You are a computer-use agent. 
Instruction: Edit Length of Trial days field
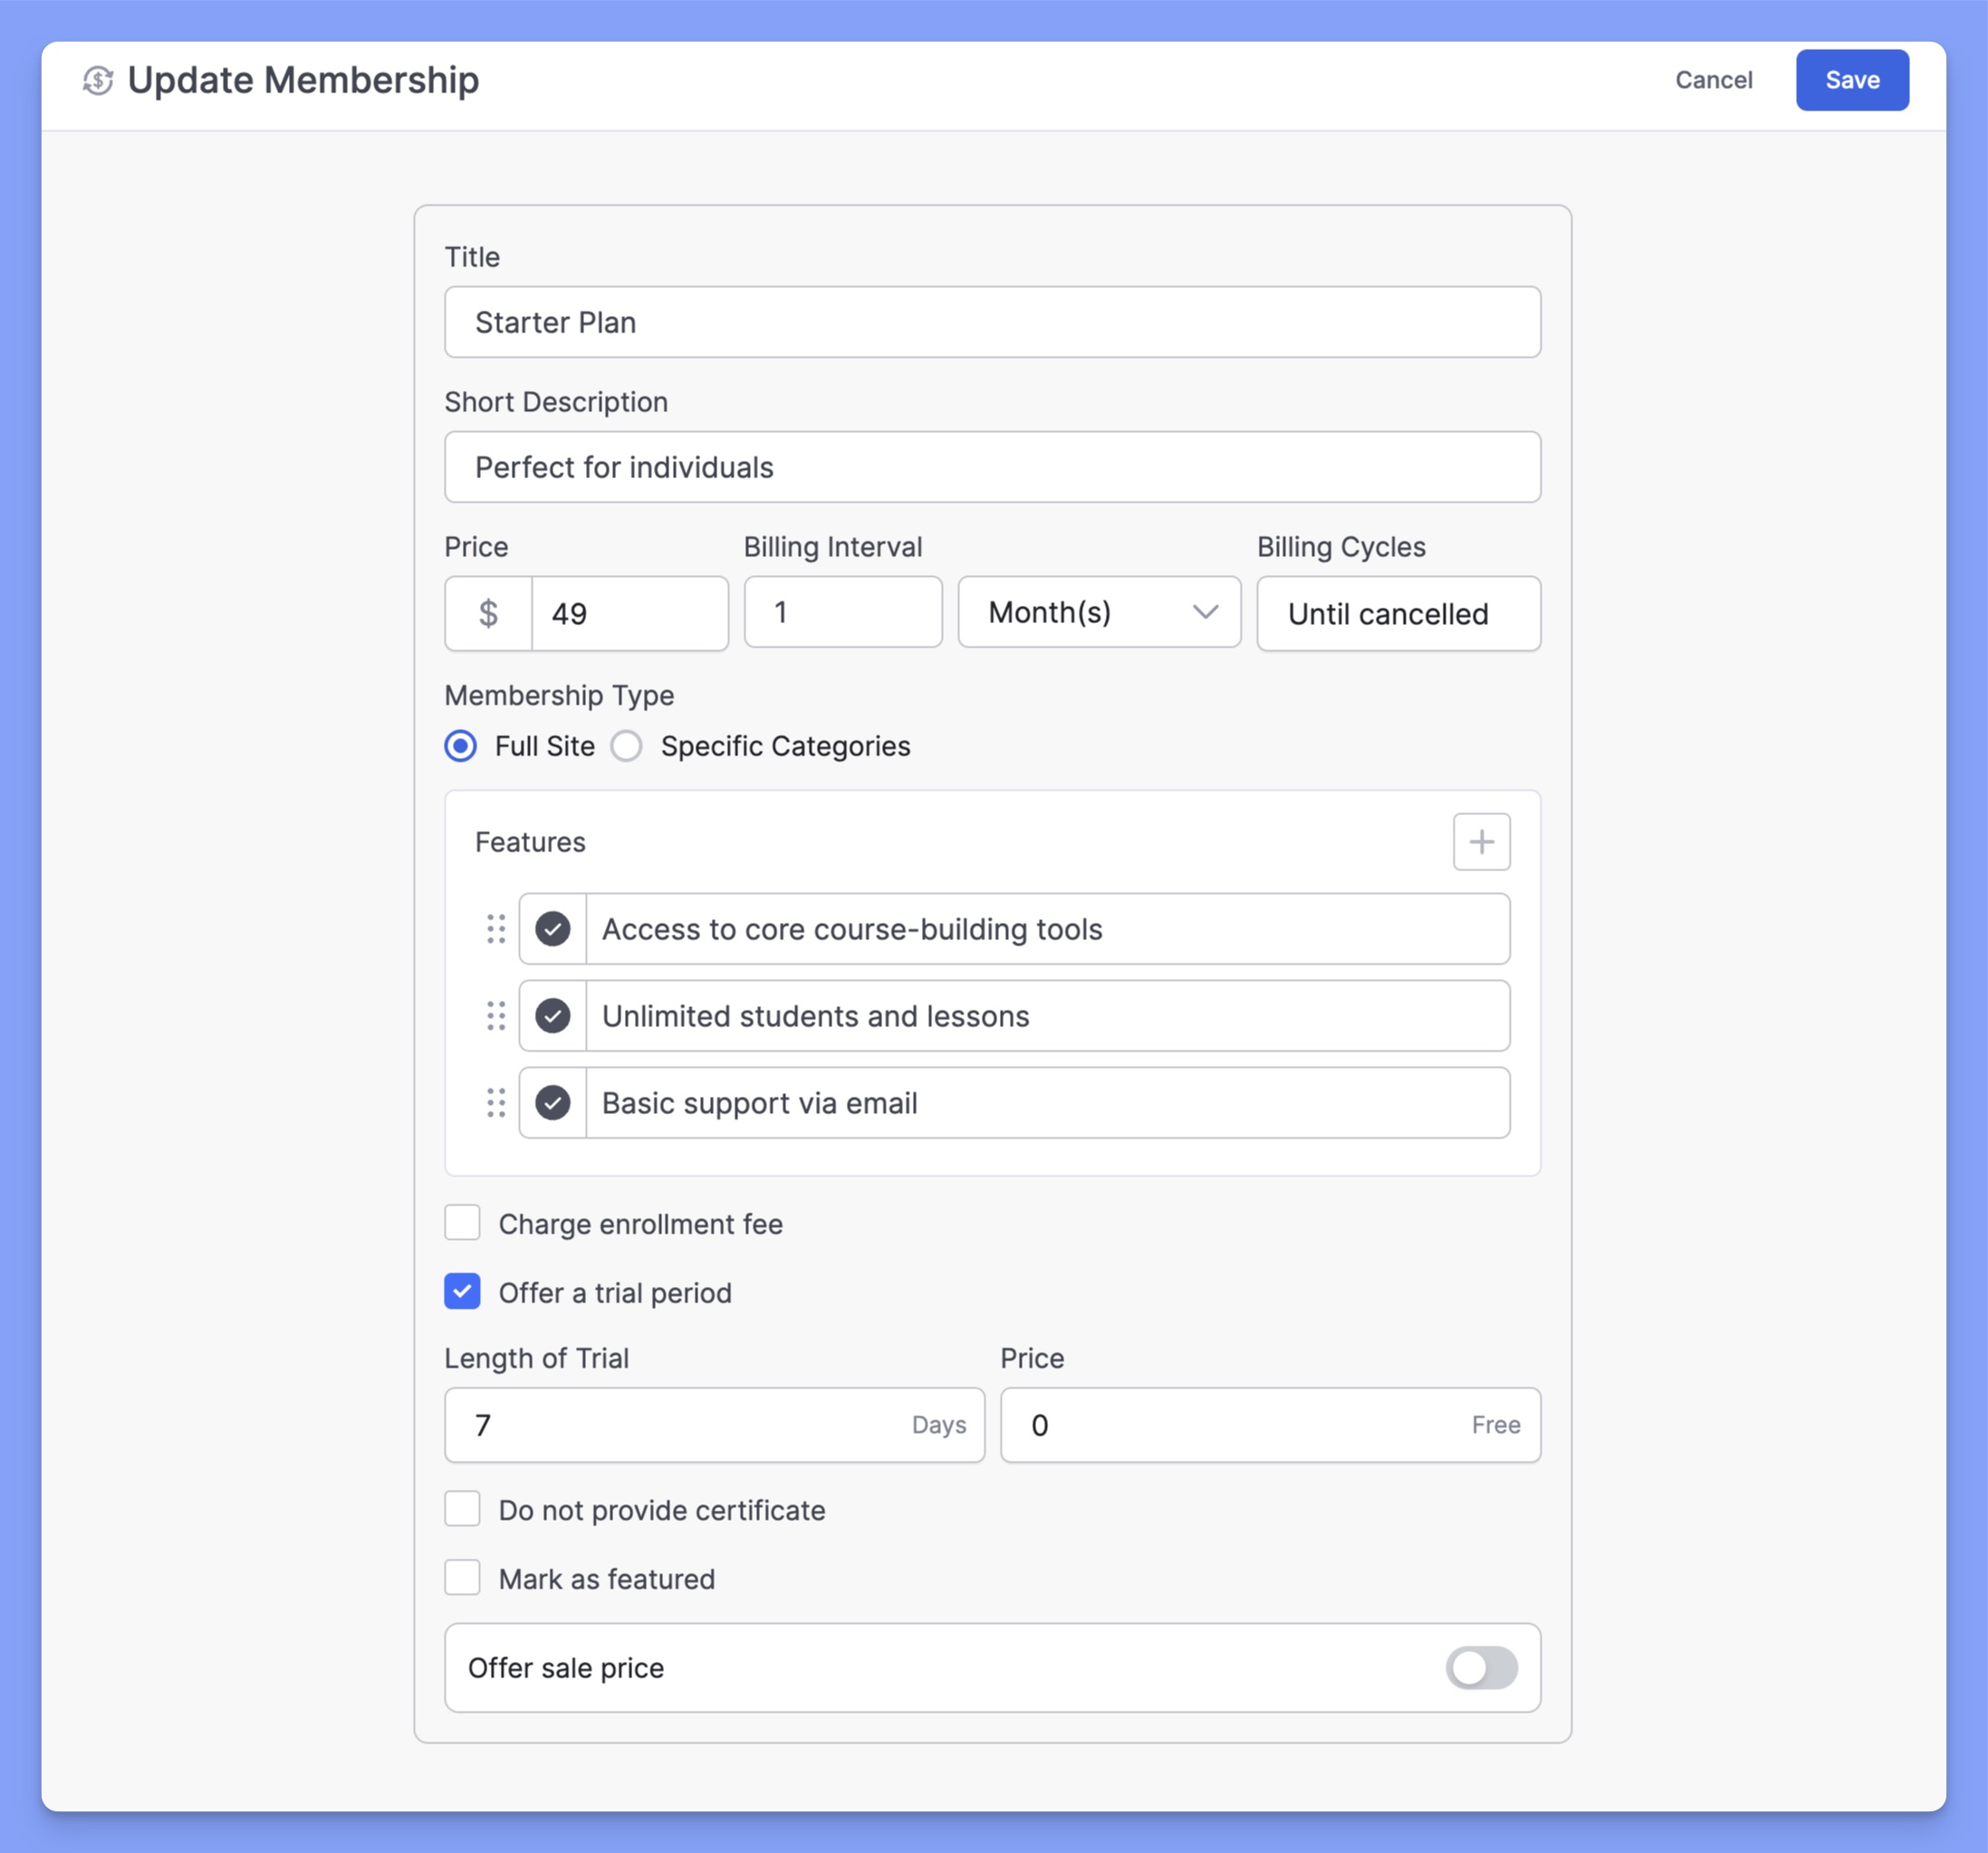(714, 1425)
